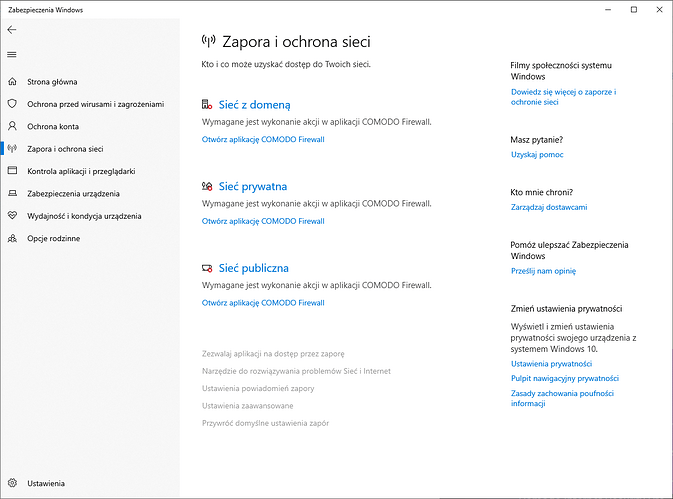Open Zasady zachowania poufności informacji
The height and width of the screenshot is (499, 673).
point(562,398)
